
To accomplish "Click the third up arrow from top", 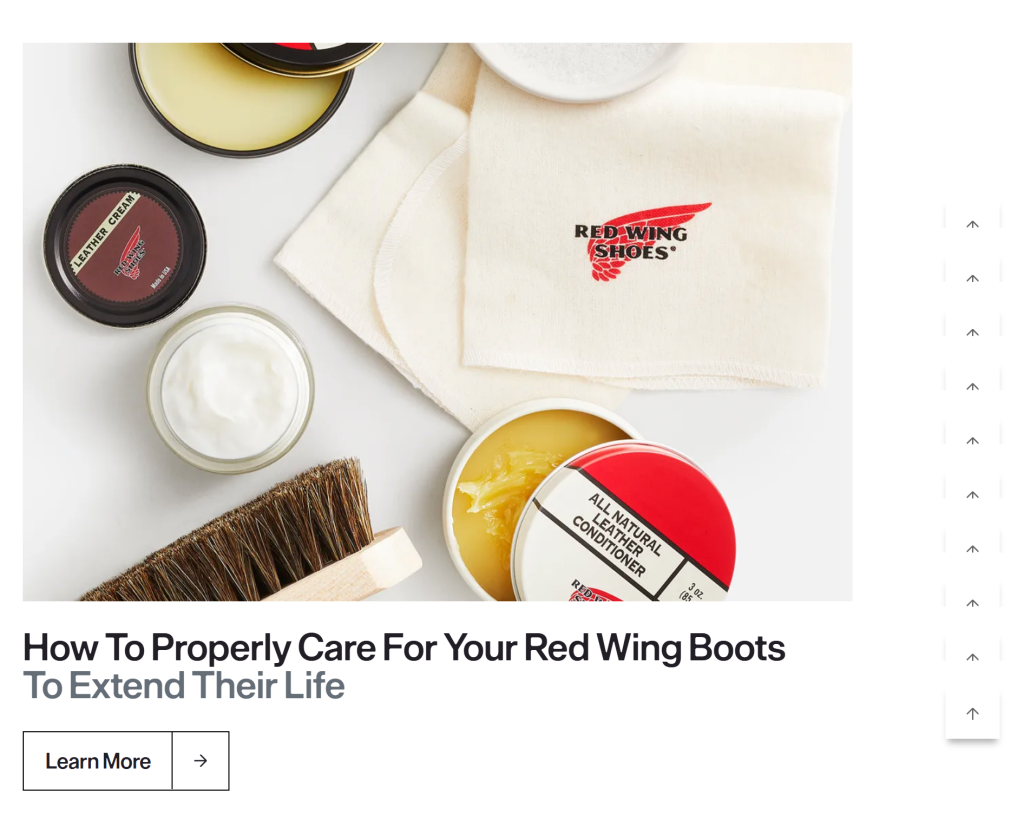I will click(972, 333).
